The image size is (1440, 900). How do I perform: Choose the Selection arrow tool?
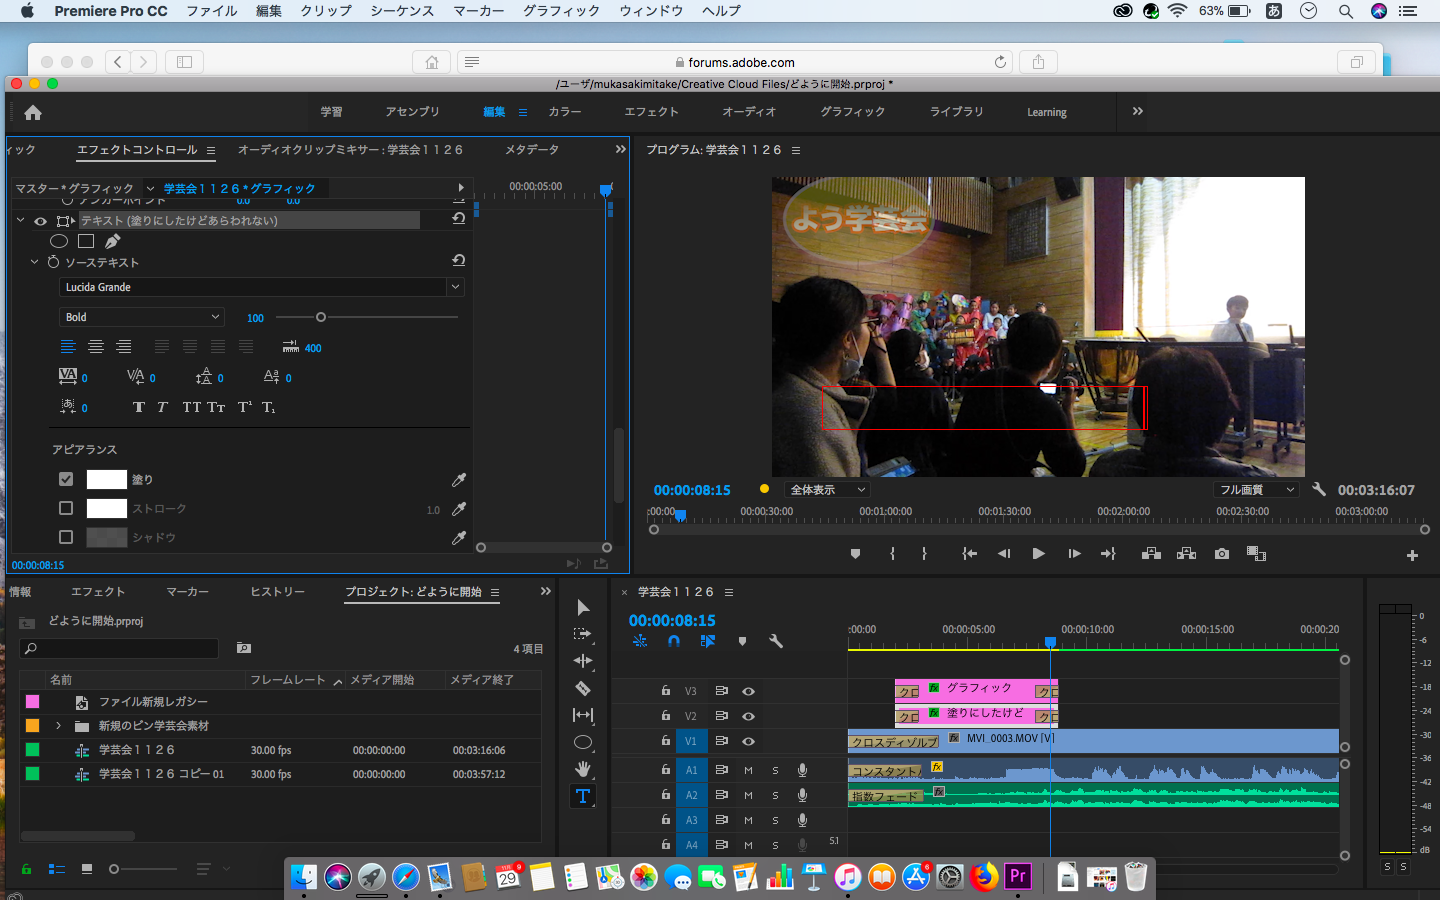582,608
